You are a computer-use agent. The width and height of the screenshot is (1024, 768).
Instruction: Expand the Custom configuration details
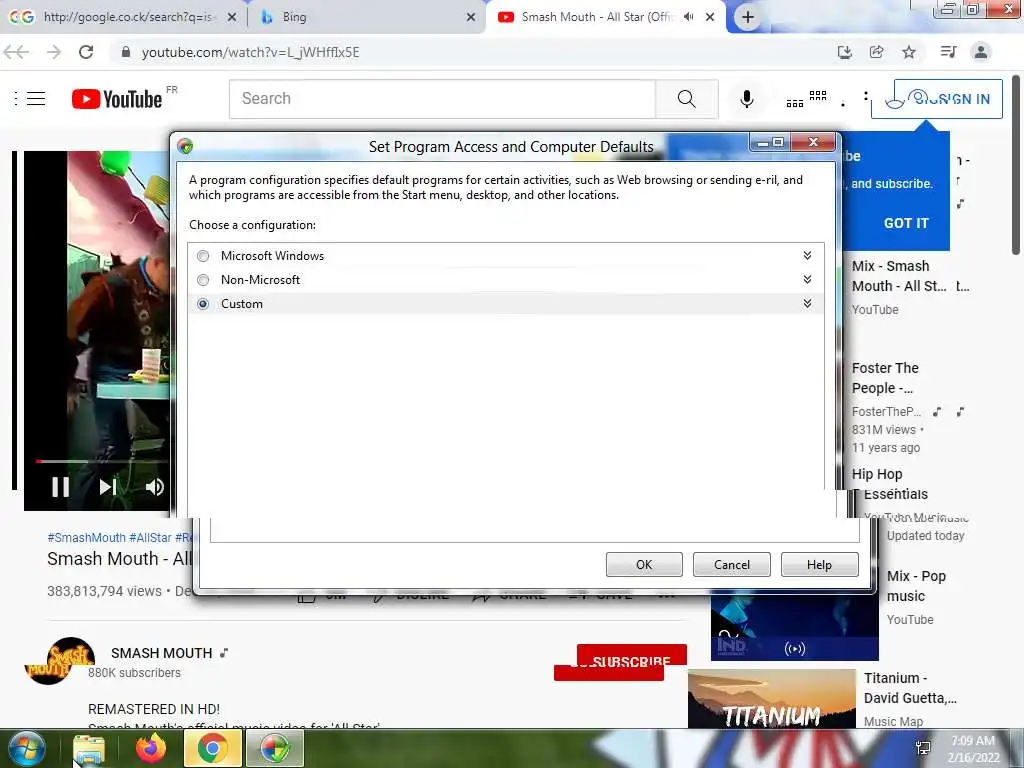[807, 304]
